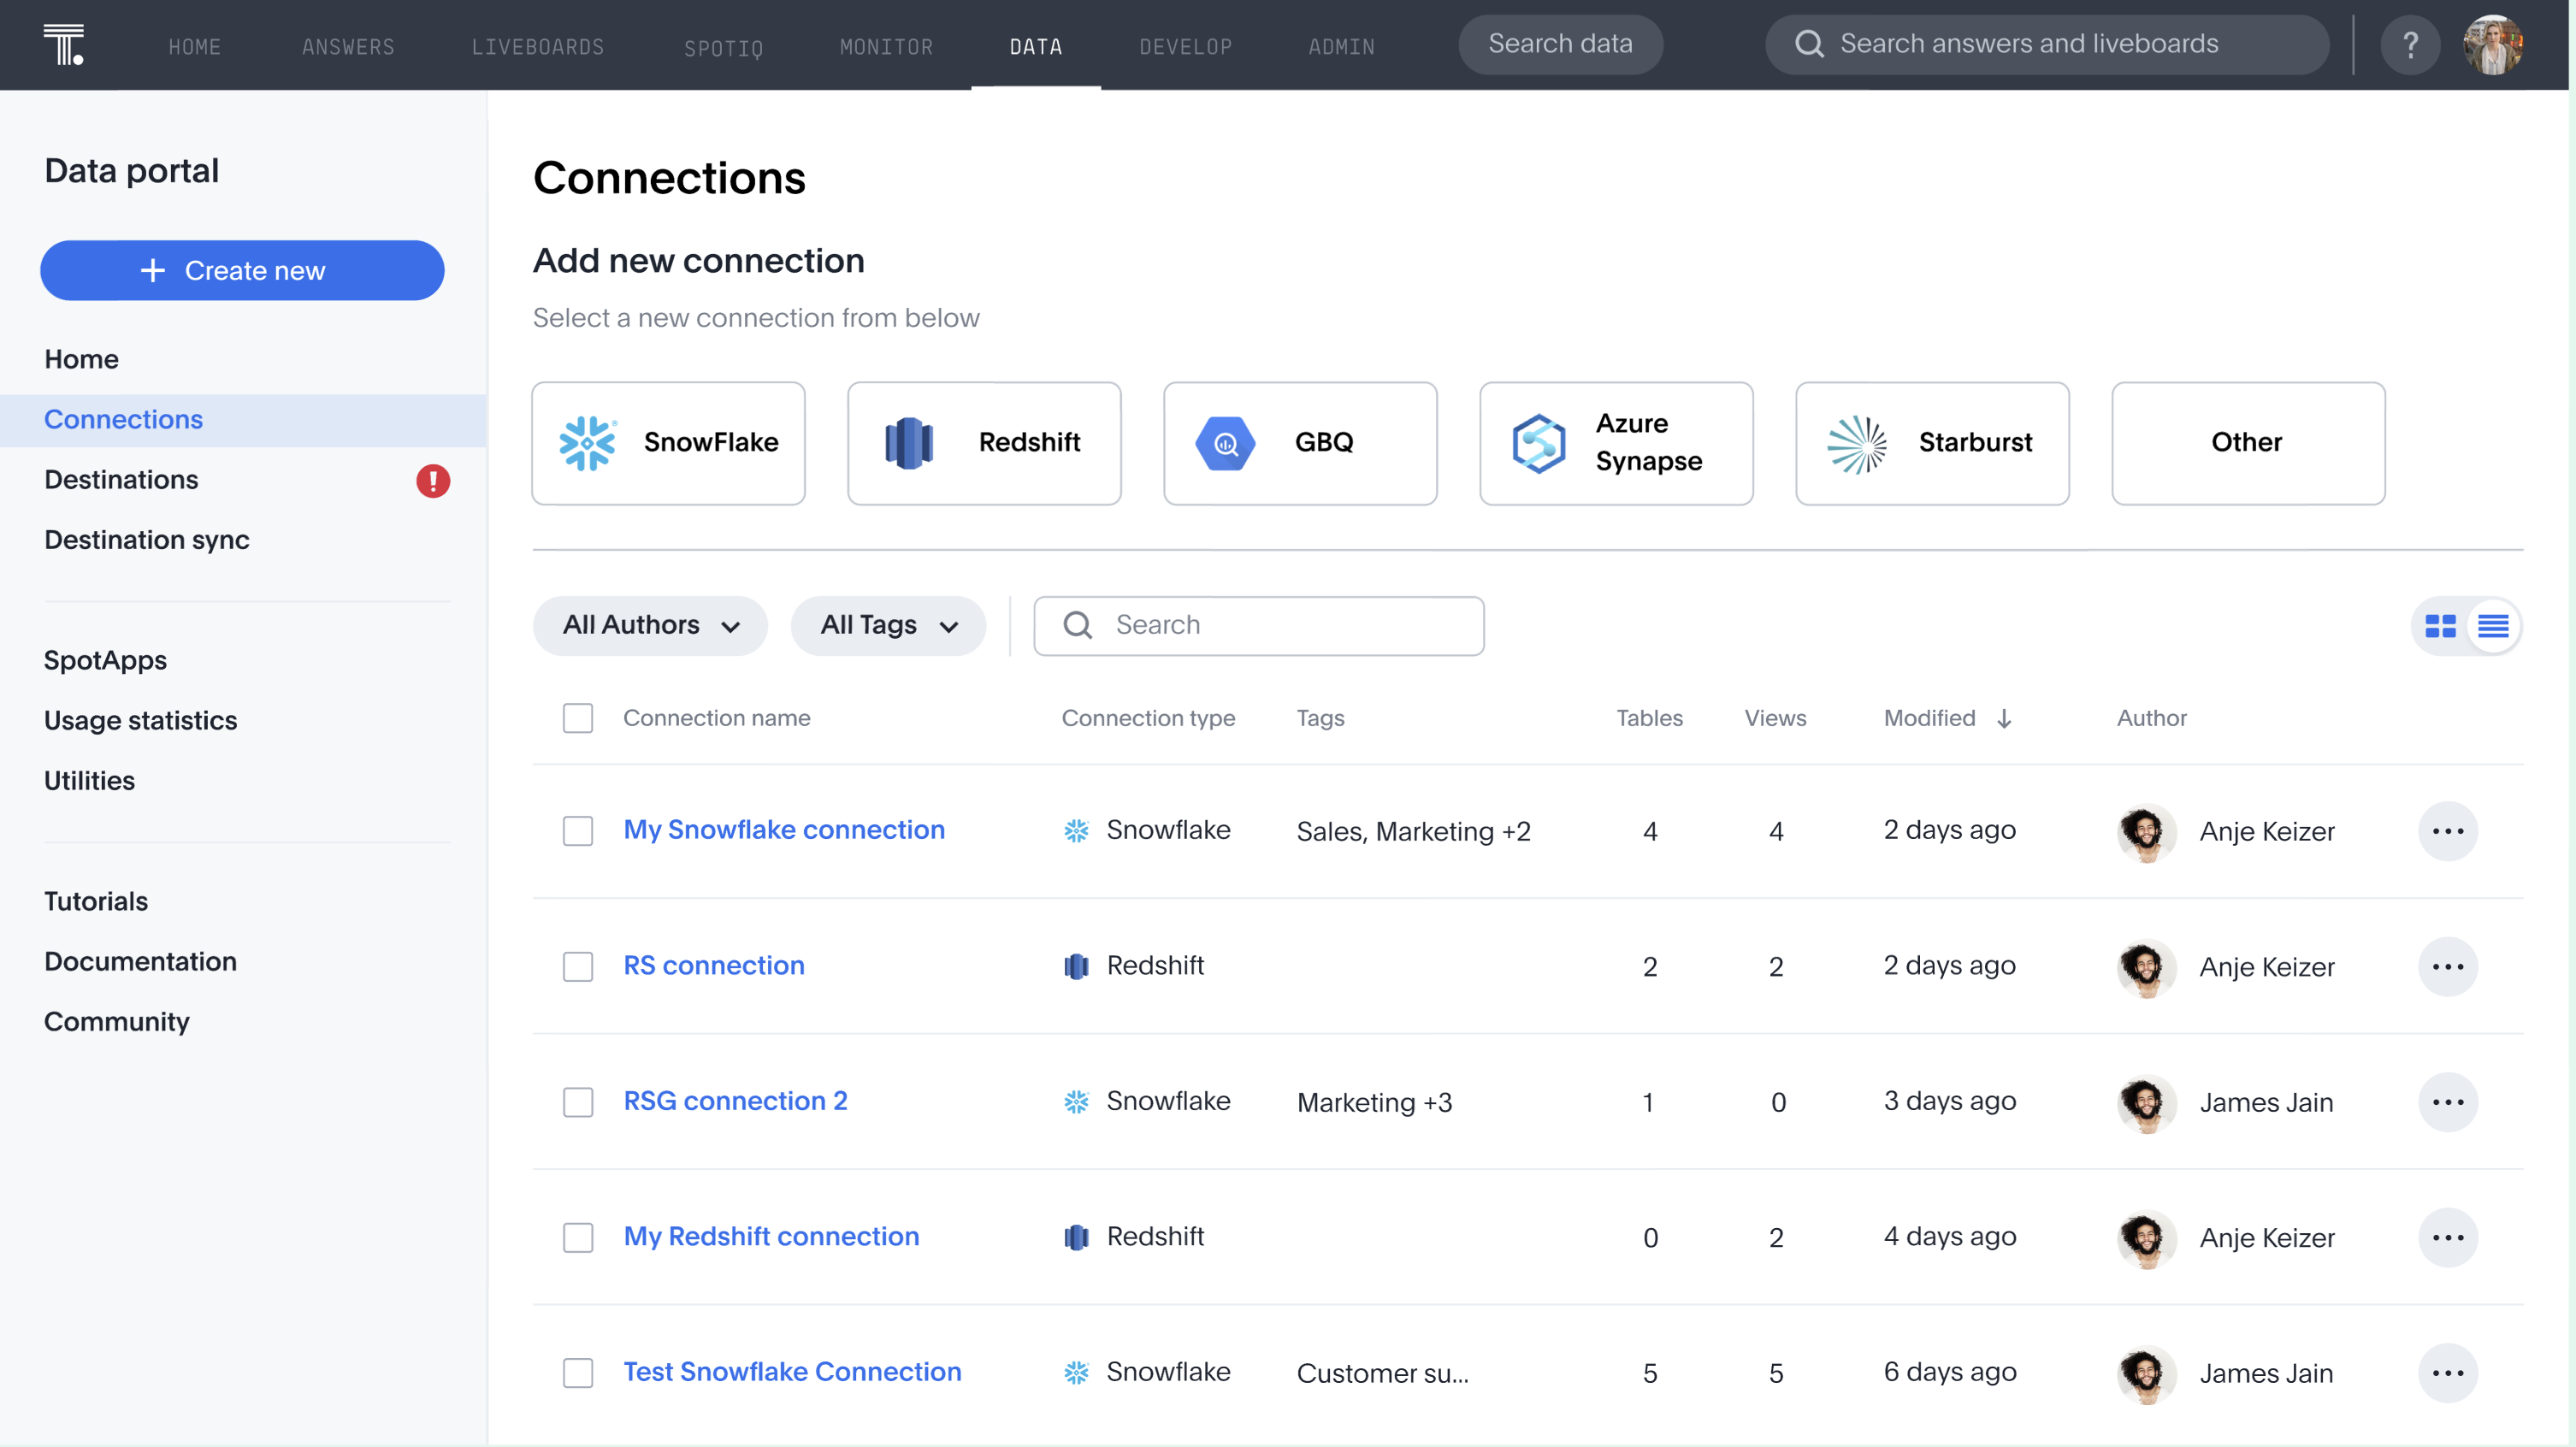Open more options for Test Snowflake Connection
The width and height of the screenshot is (2576, 1447).
pyautogui.click(x=2448, y=1373)
